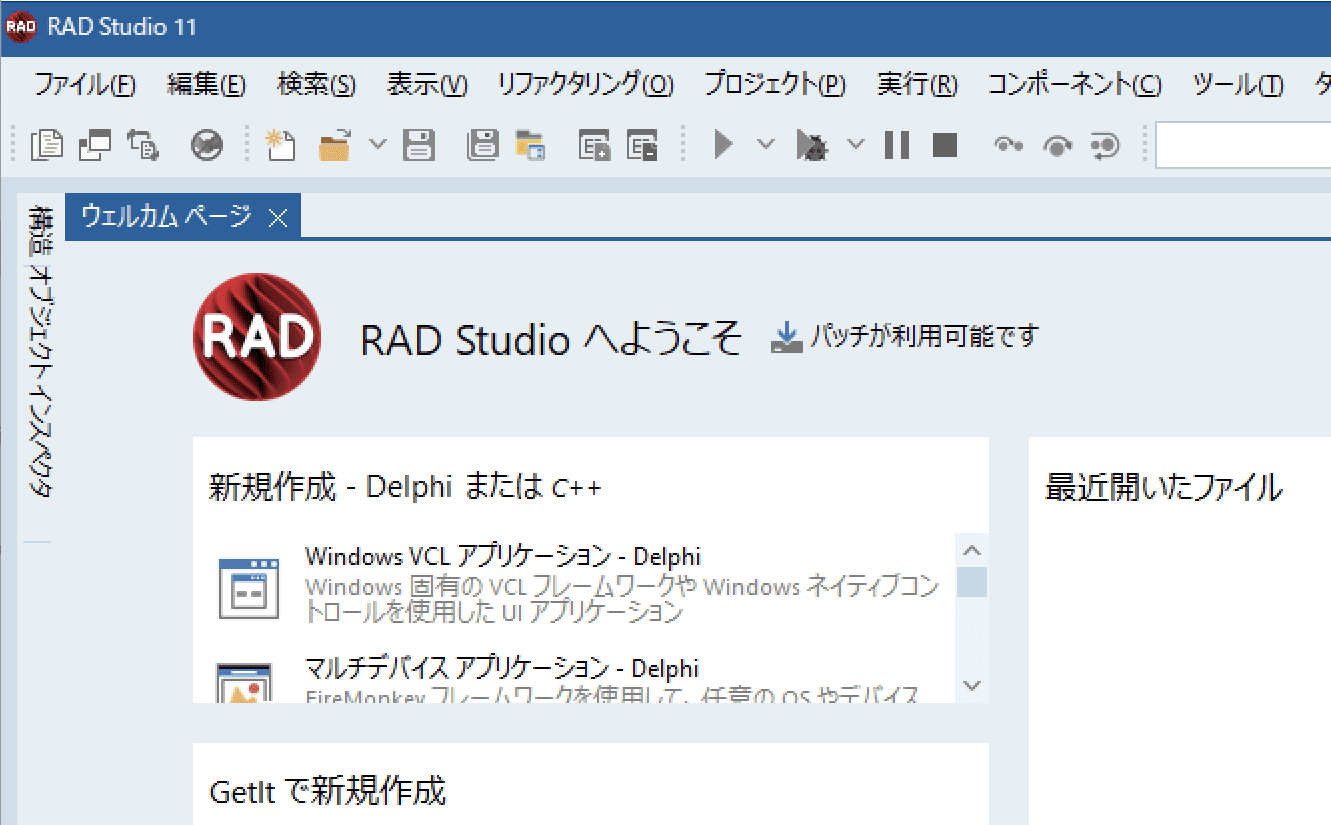The width and height of the screenshot is (1331, 825).
Task: Click the RAD Studio title bar icon
Action: (x=20, y=27)
